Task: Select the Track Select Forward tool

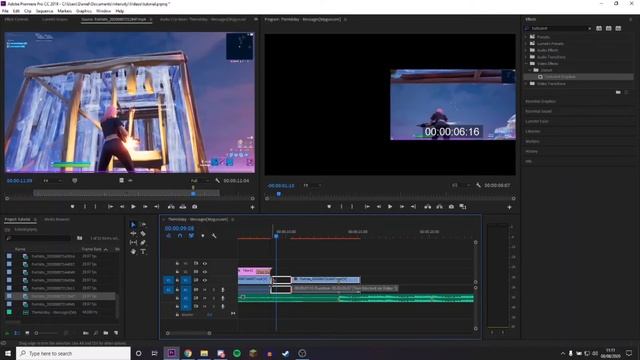Action: tap(143, 224)
